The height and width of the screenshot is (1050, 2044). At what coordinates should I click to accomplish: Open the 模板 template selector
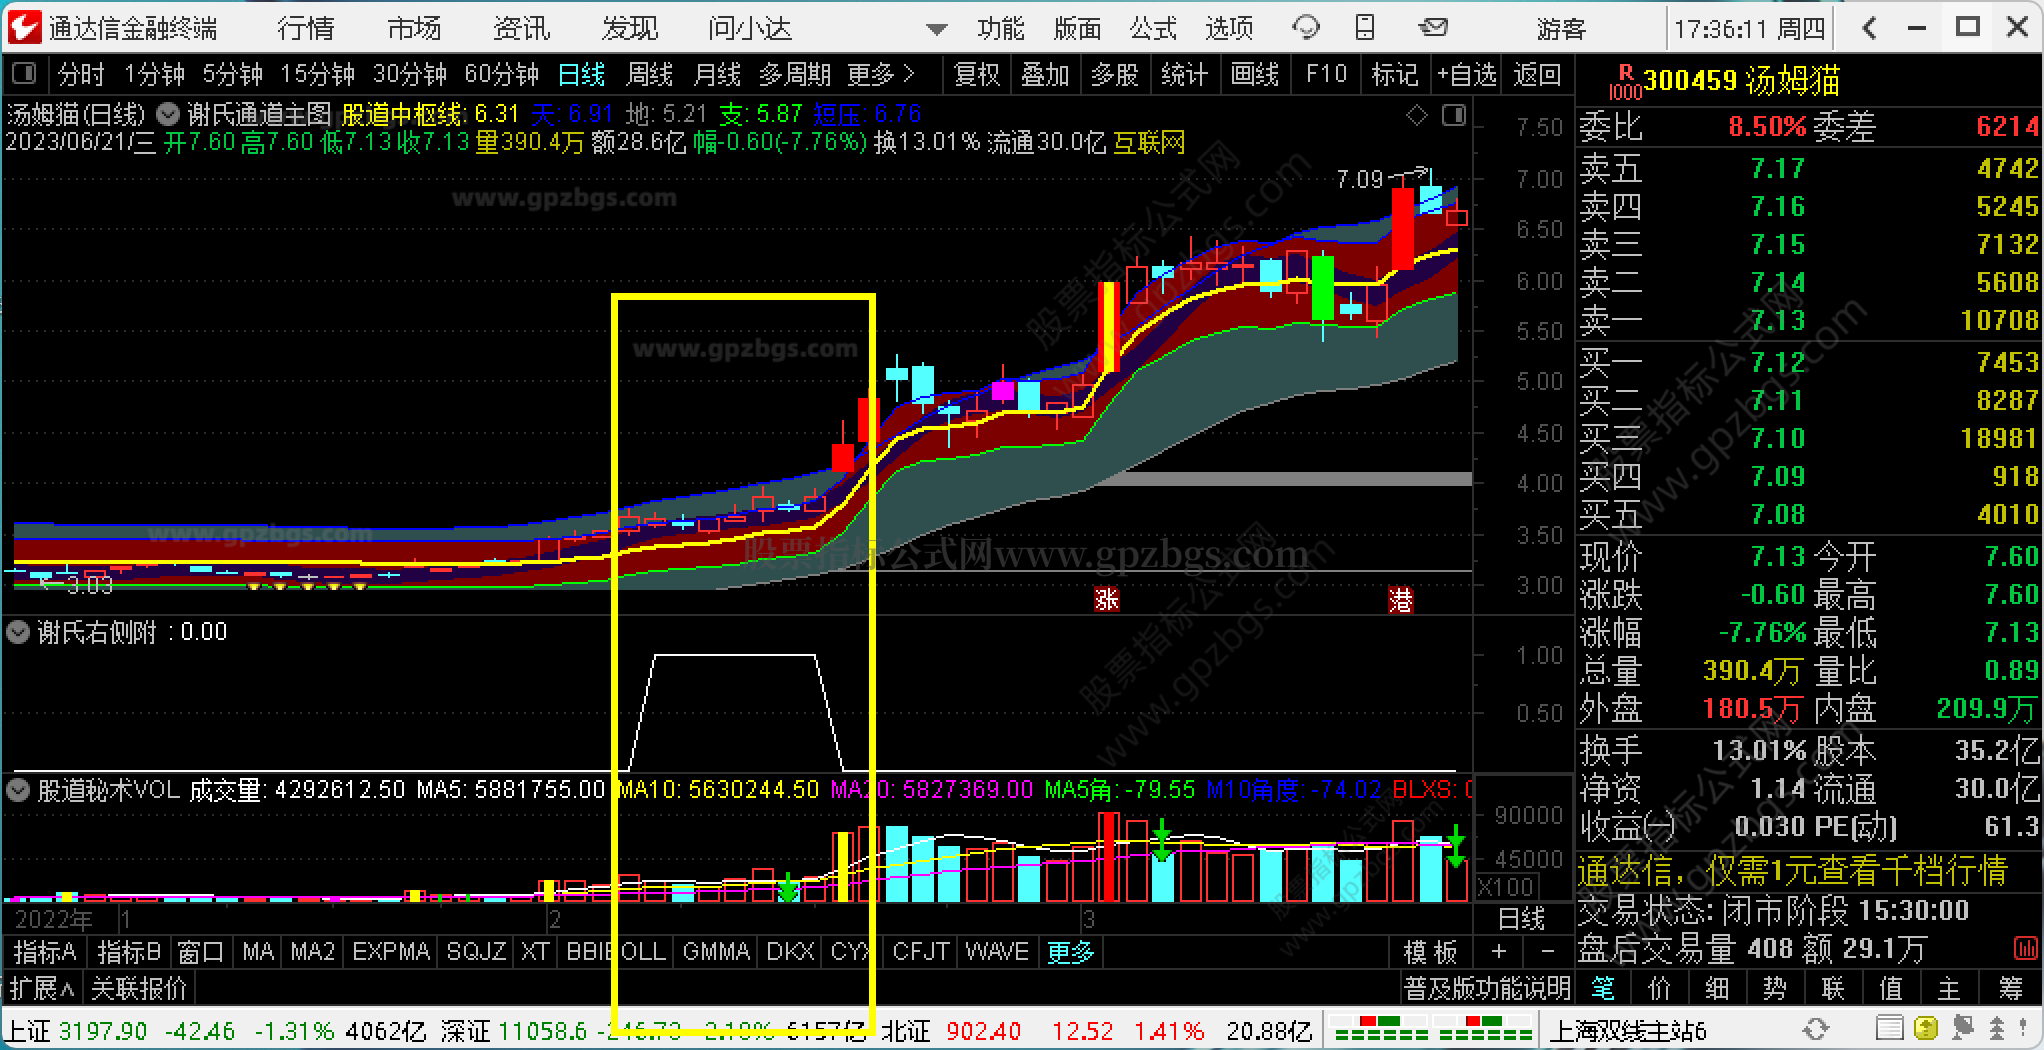click(x=1430, y=951)
